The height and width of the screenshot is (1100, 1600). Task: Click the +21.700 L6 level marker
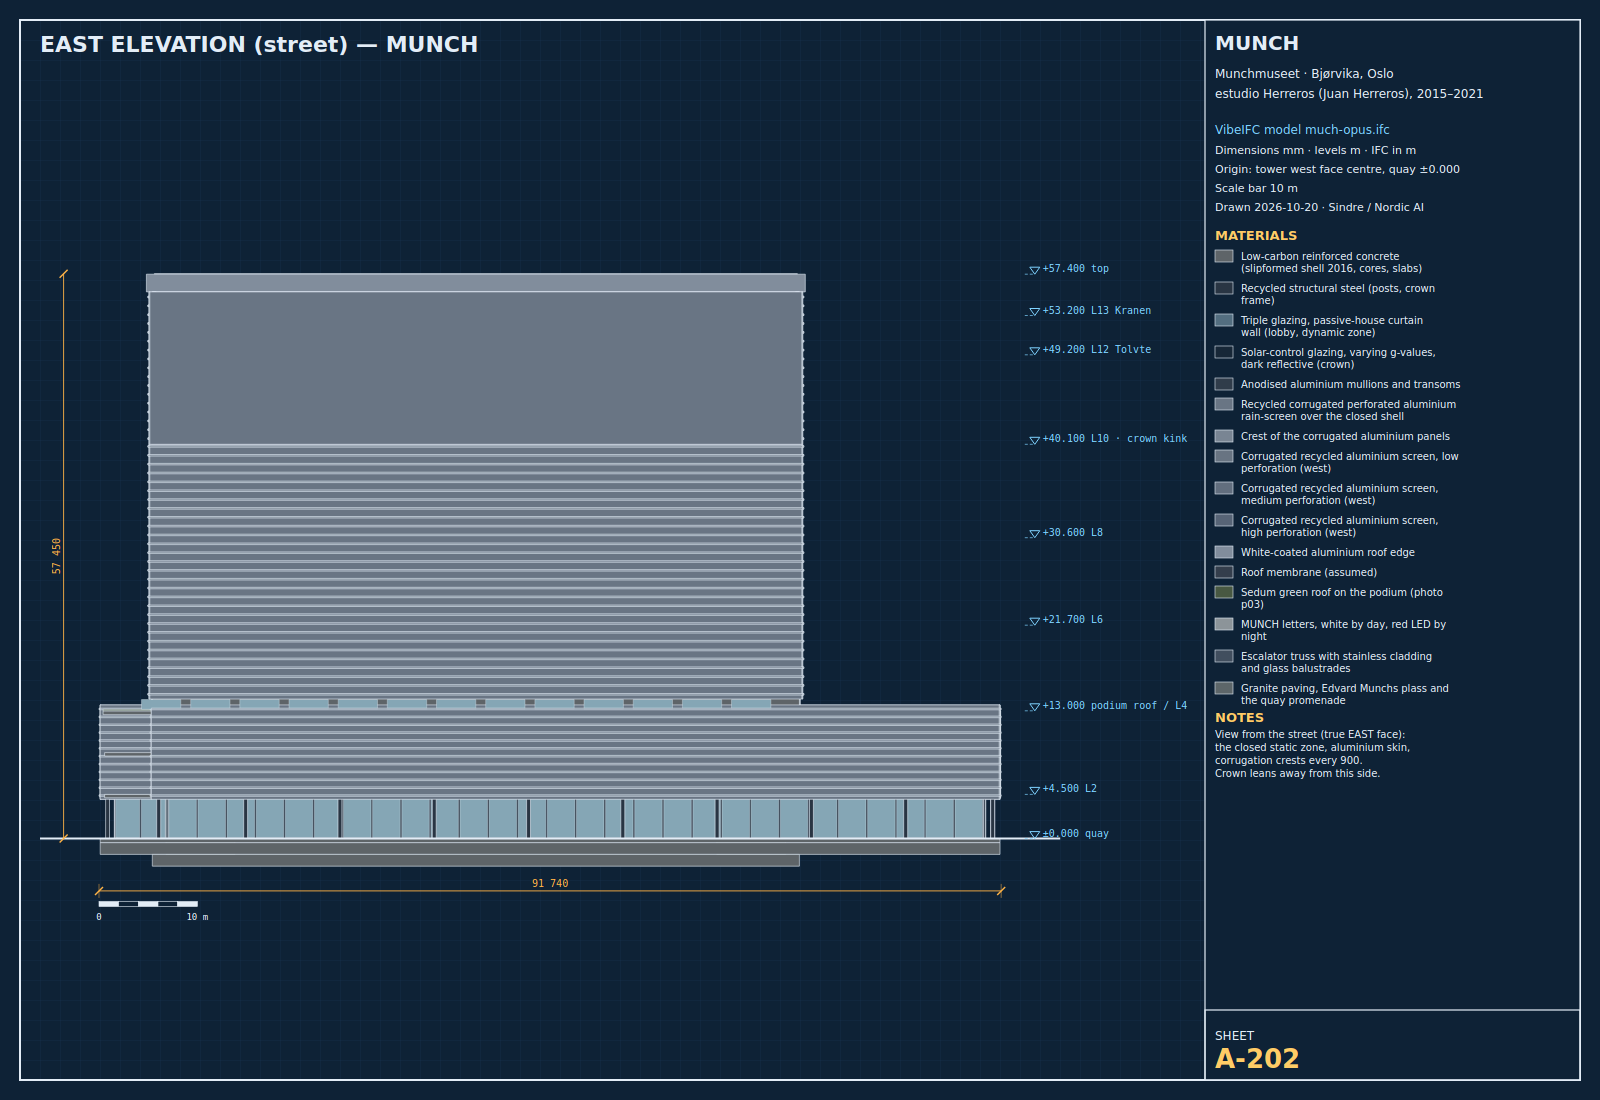[1065, 620]
